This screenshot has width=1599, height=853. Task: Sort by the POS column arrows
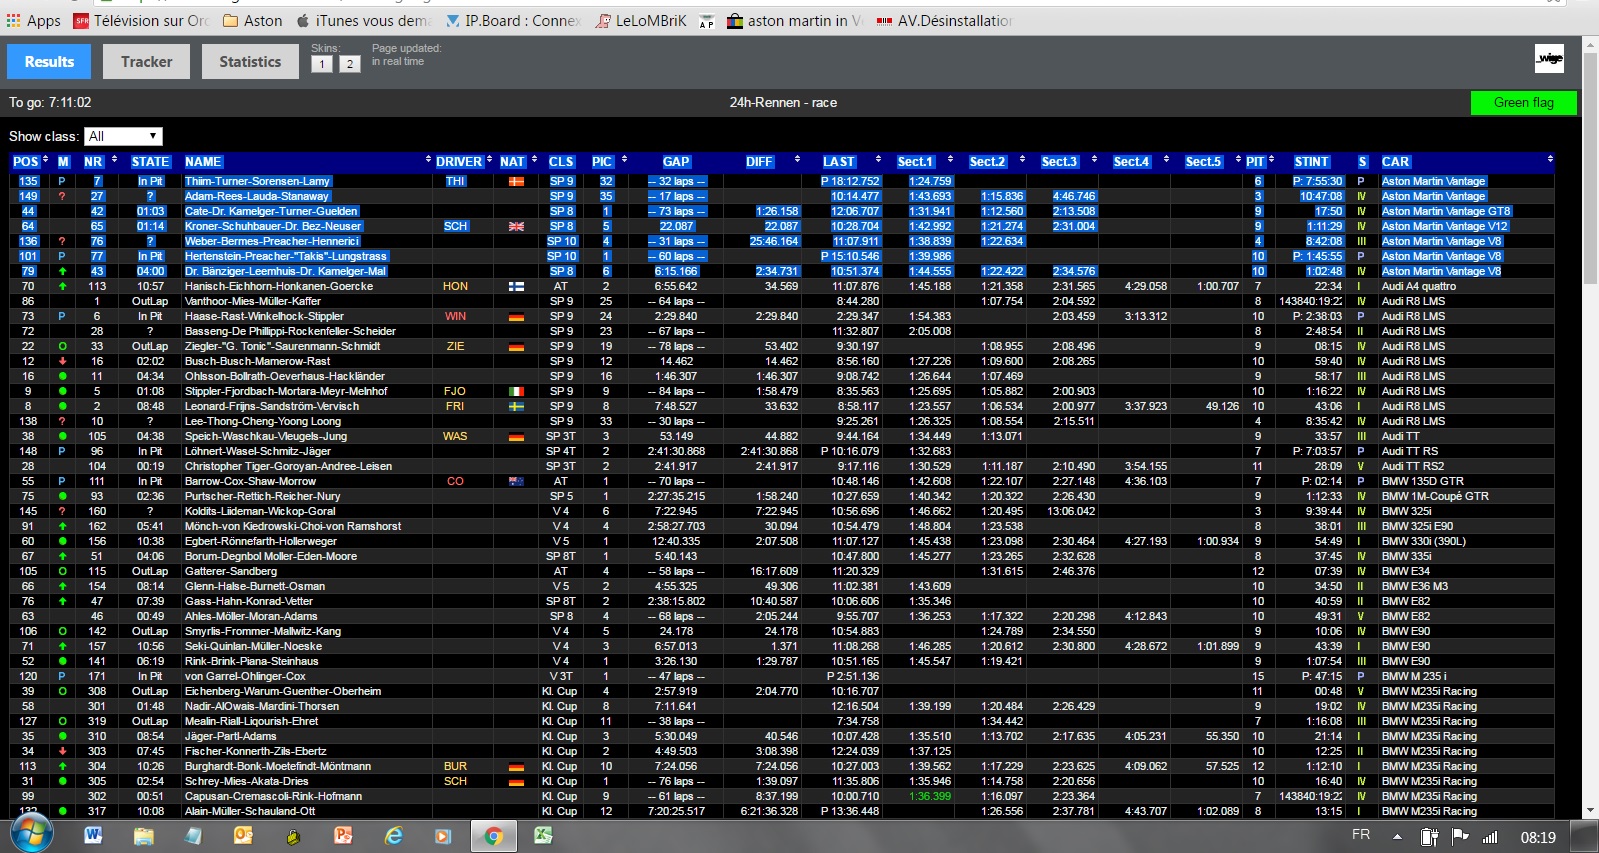[x=45, y=160]
